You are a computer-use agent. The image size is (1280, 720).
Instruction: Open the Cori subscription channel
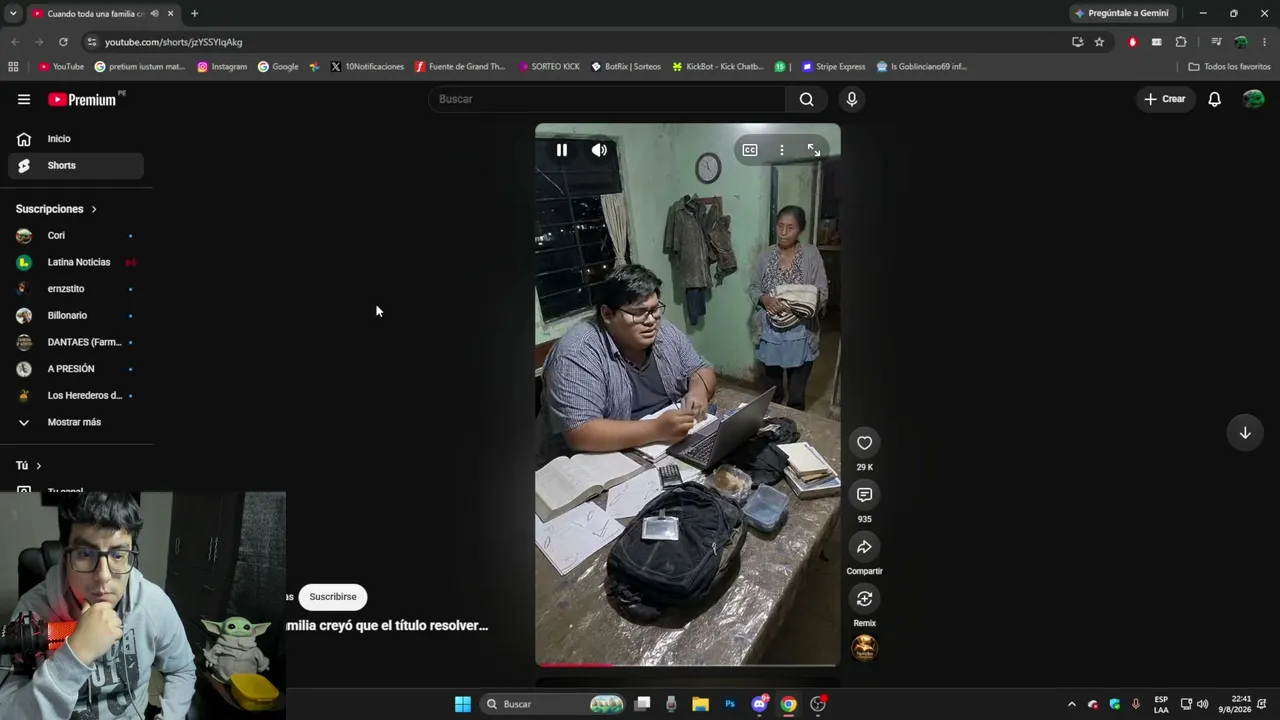click(76, 236)
